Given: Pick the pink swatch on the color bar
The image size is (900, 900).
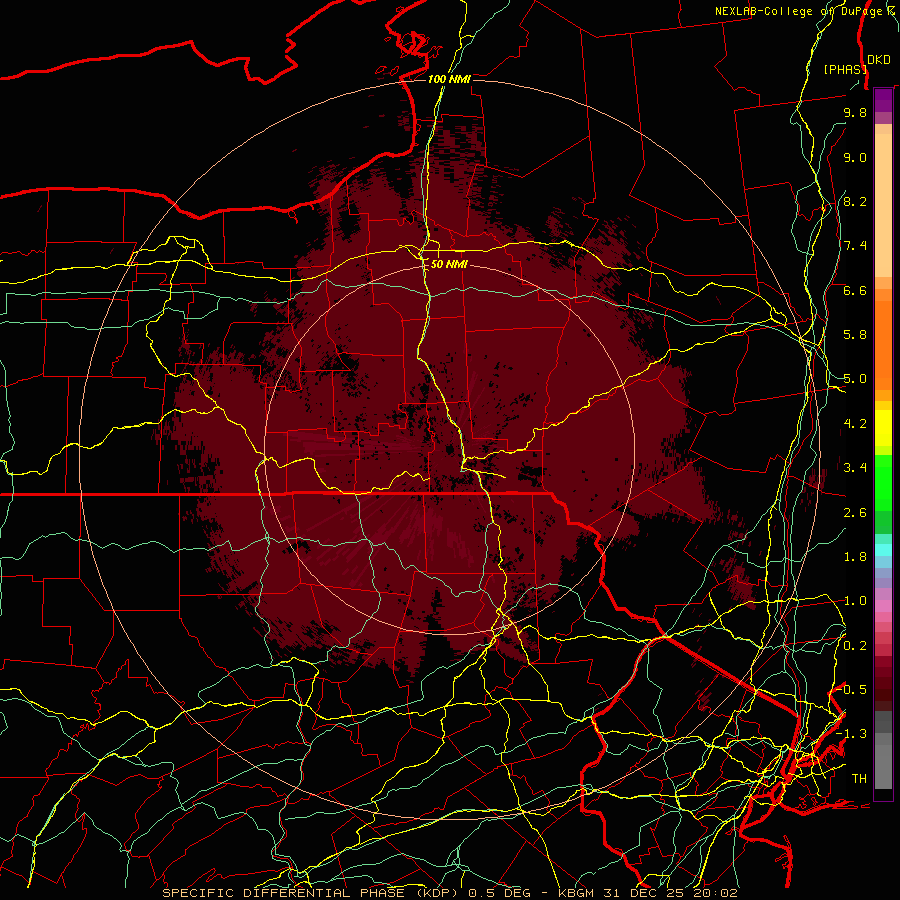Looking at the screenshot, I should tap(883, 606).
